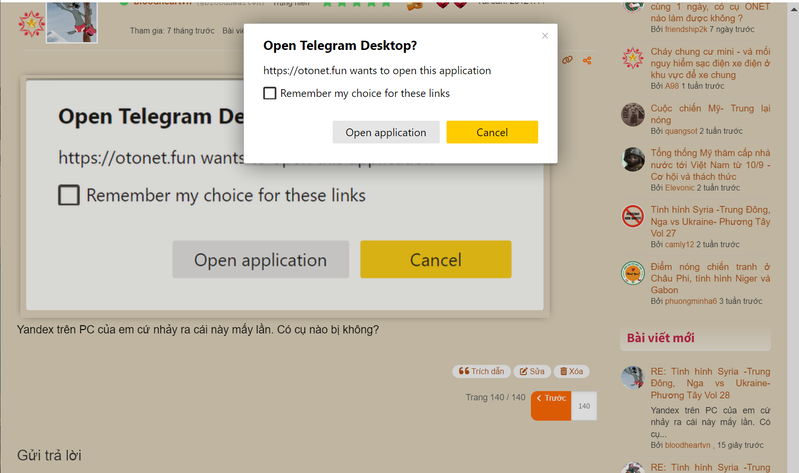Go to previous page with Trước
The image size is (799, 473).
551,406
